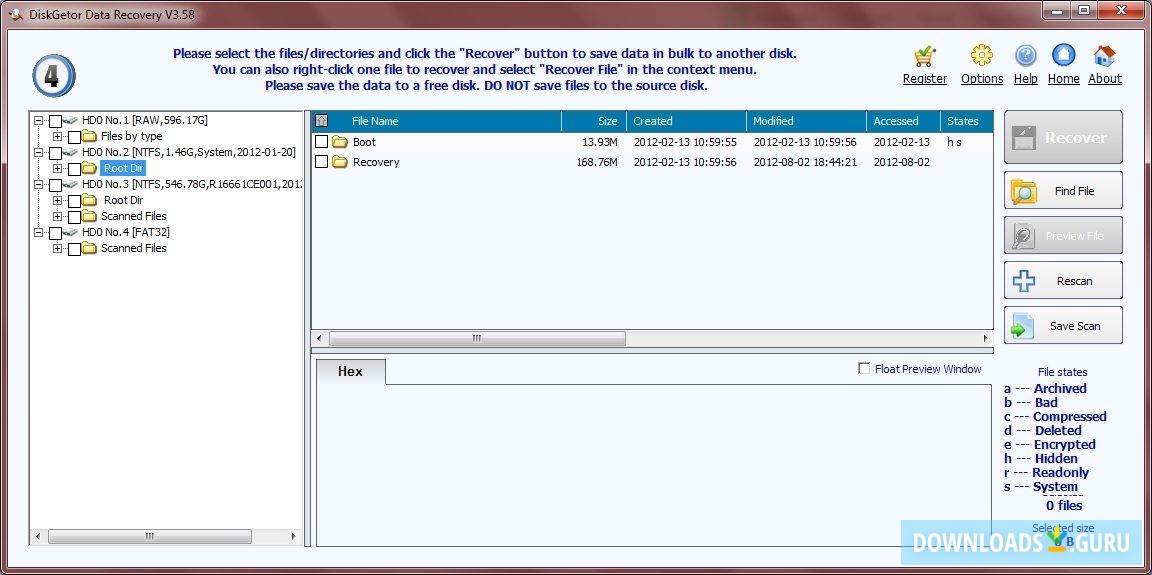Click the Recover button

click(1063, 137)
